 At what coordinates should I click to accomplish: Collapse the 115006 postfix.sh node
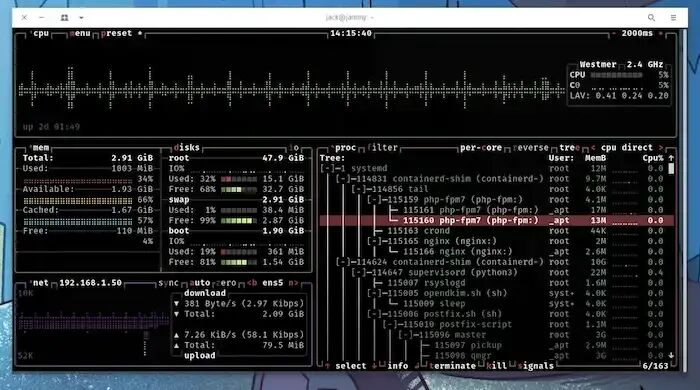pyautogui.click(x=374, y=314)
